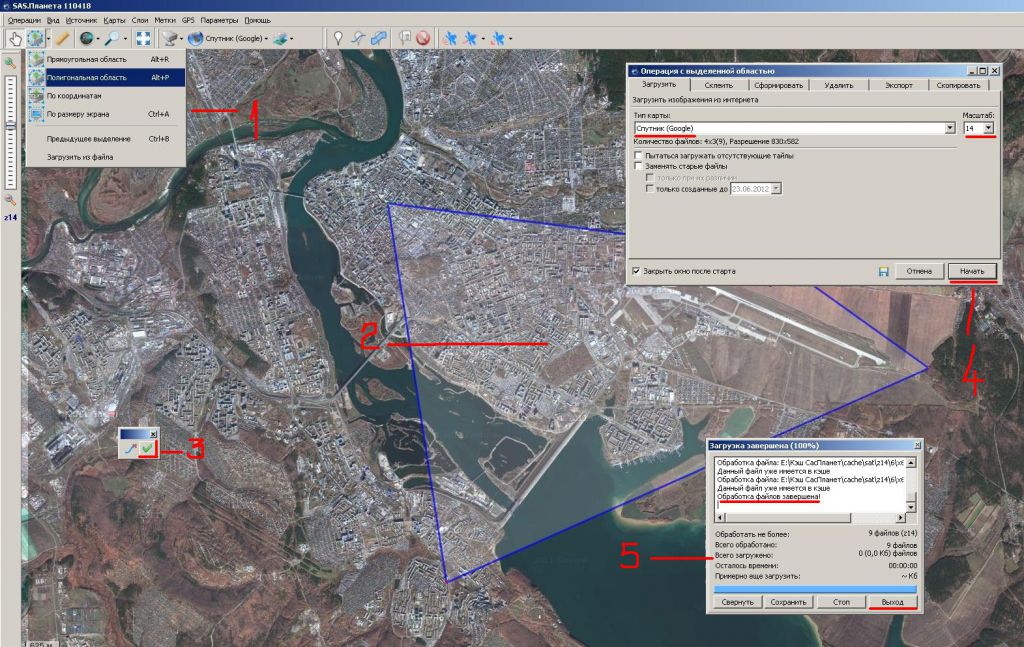Click the 'Выход' button in the download window
This screenshot has height=647, width=1024.
point(892,602)
